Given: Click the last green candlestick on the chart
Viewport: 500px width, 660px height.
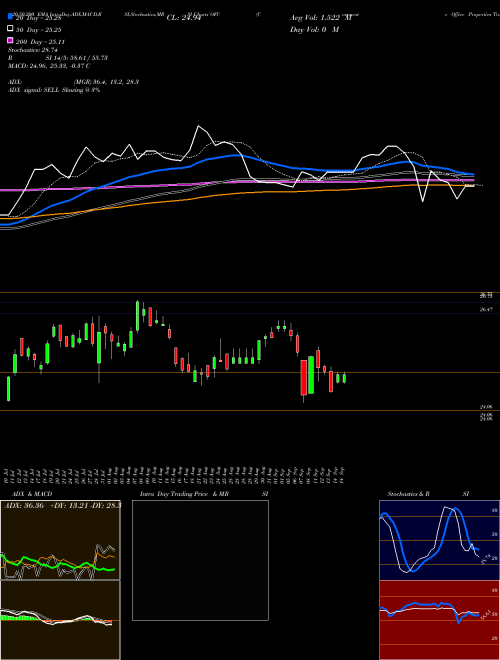Looking at the screenshot, I should [344, 378].
